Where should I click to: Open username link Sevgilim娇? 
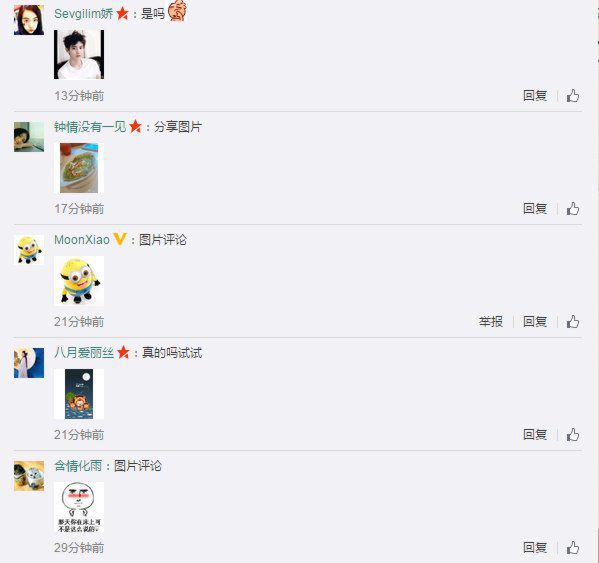pos(84,14)
